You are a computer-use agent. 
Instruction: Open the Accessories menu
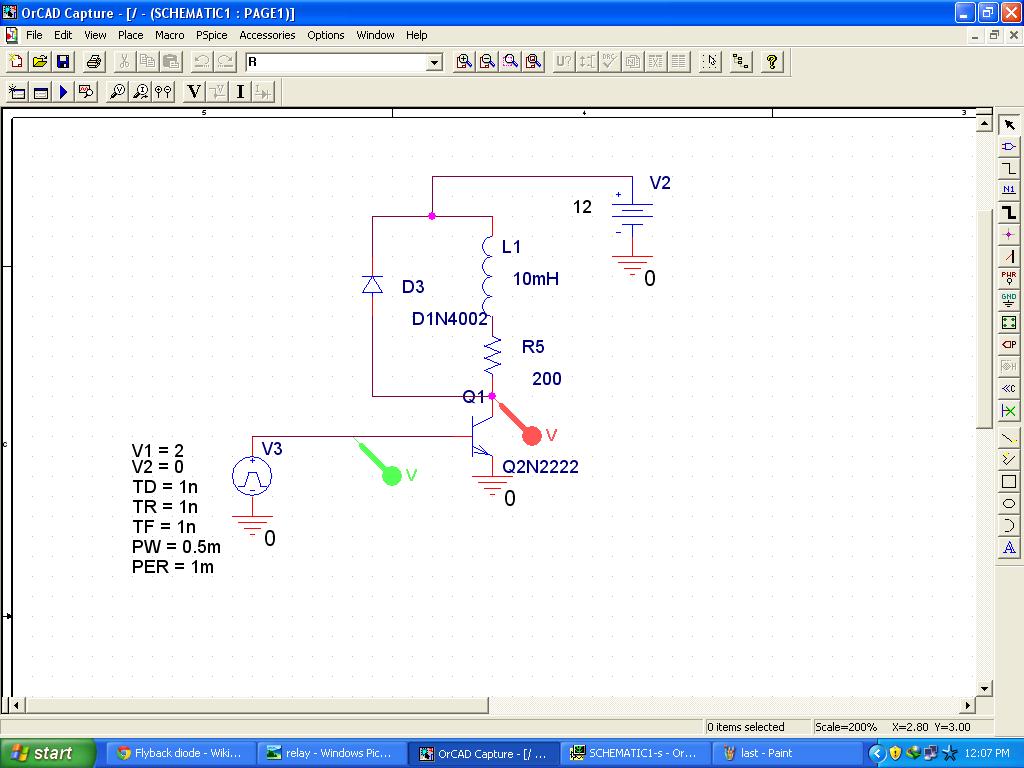[266, 35]
